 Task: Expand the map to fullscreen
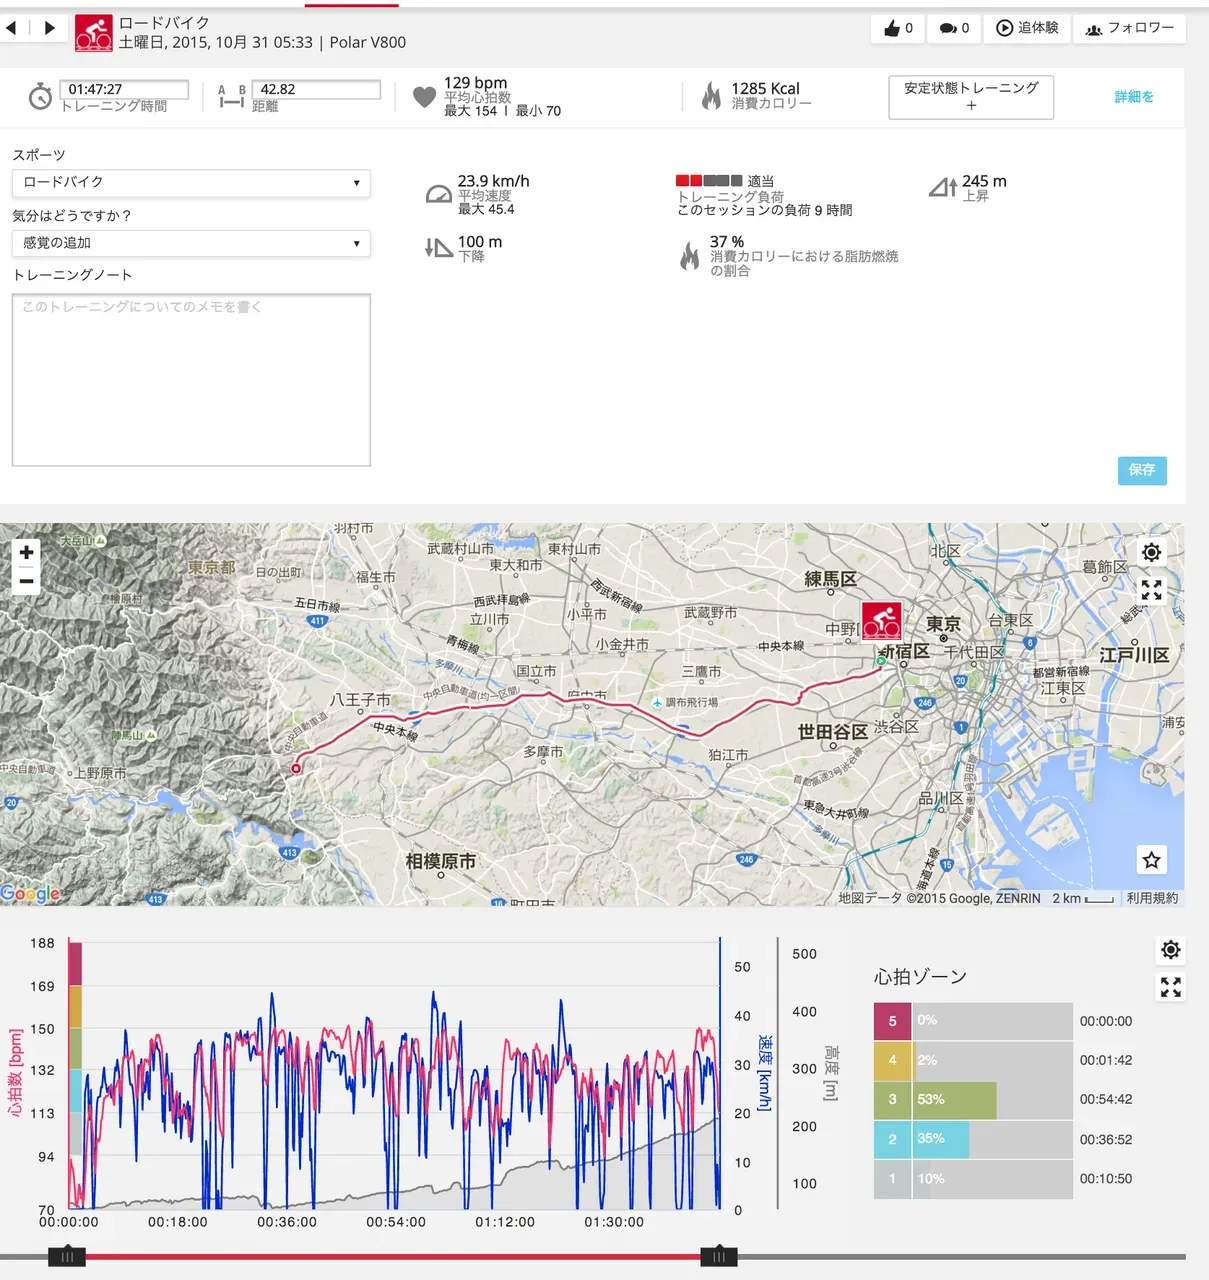[x=1151, y=590]
